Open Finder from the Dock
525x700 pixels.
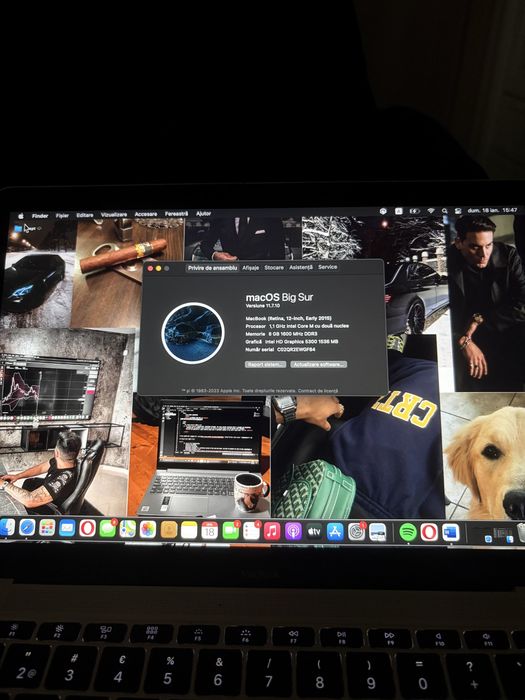pos(7,528)
